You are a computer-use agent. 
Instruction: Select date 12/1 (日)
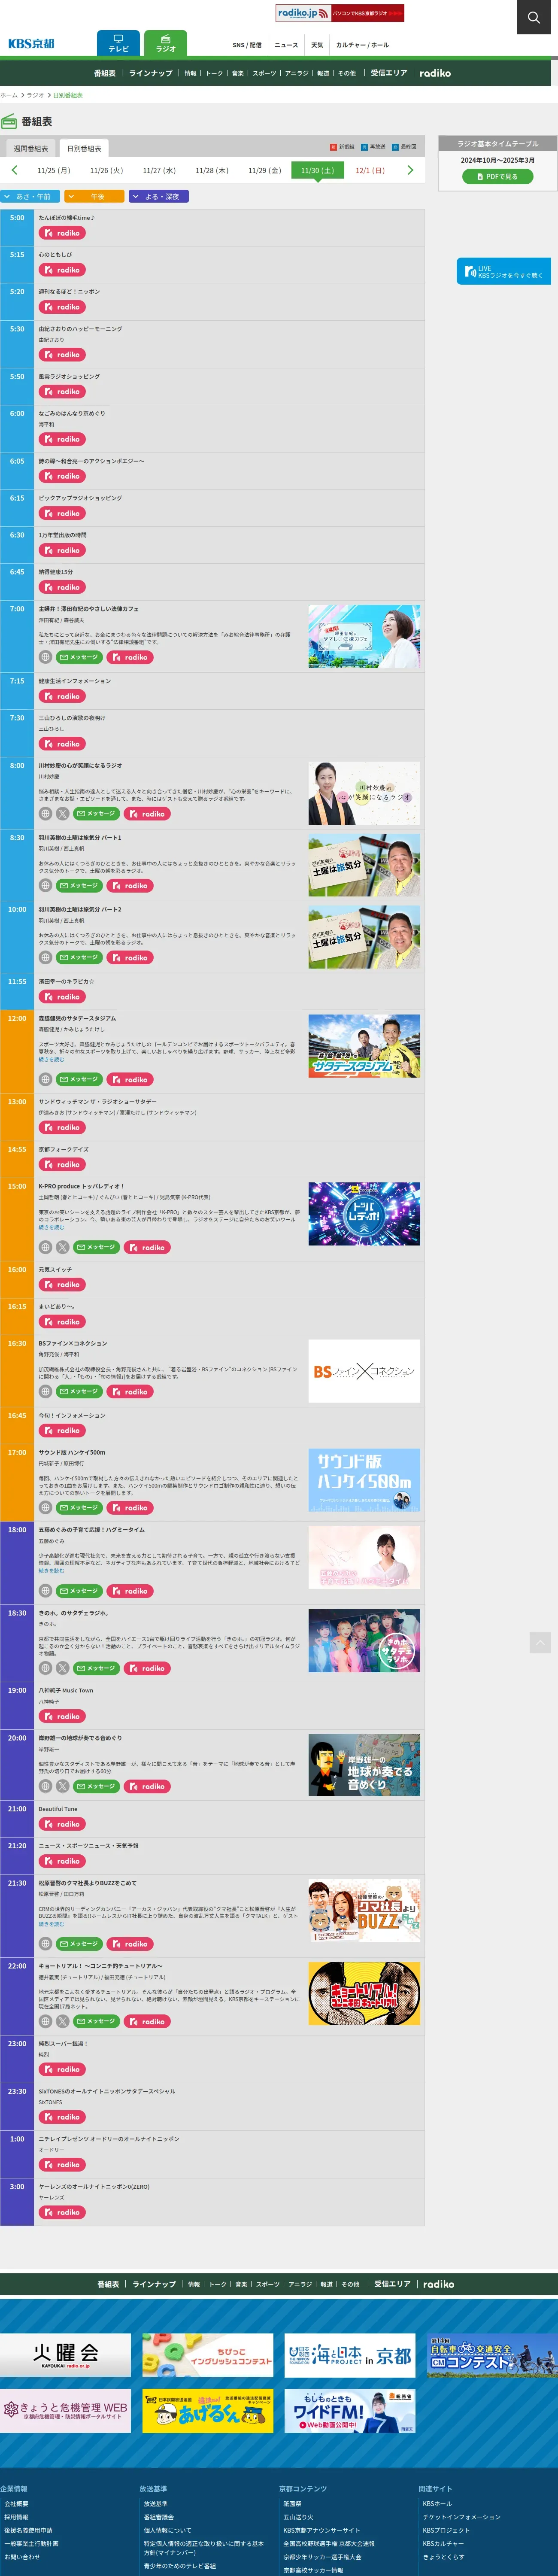pyautogui.click(x=370, y=170)
